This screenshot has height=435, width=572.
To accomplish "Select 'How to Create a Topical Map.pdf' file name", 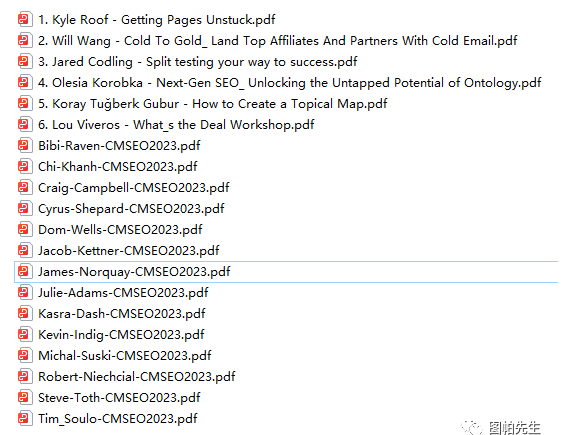I will (x=290, y=104).
